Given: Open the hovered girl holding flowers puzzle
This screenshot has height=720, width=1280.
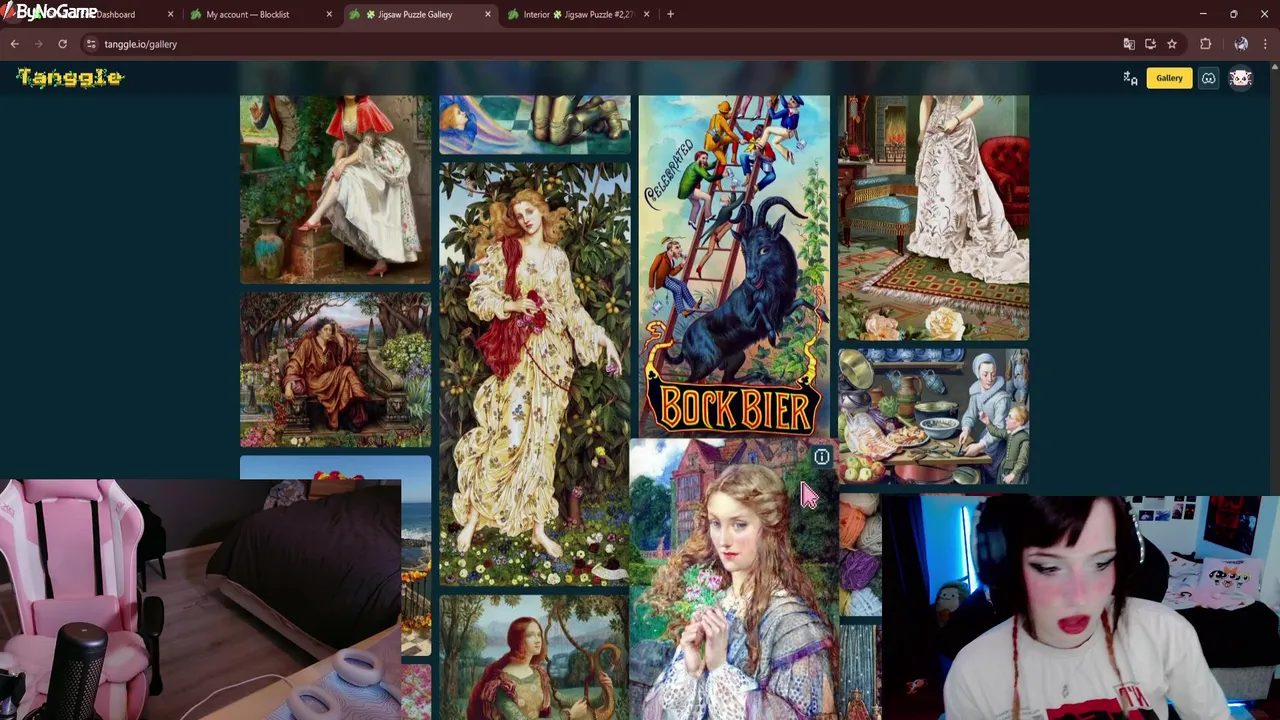Looking at the screenshot, I should pos(734,580).
